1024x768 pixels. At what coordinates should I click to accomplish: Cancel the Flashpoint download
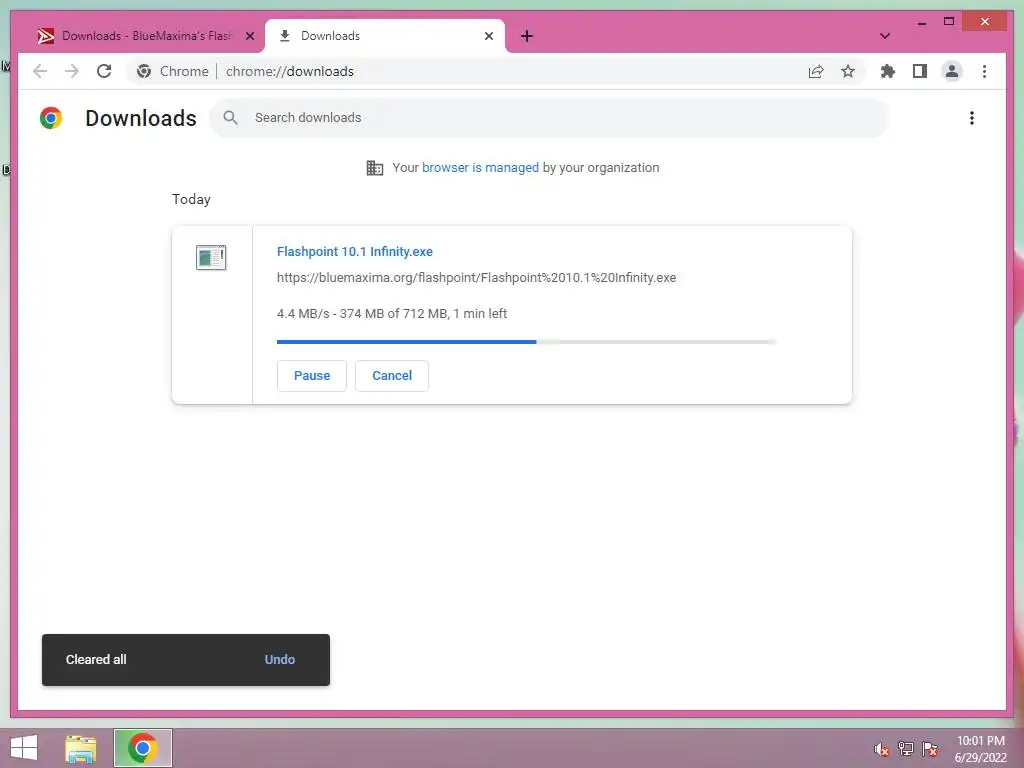point(392,376)
